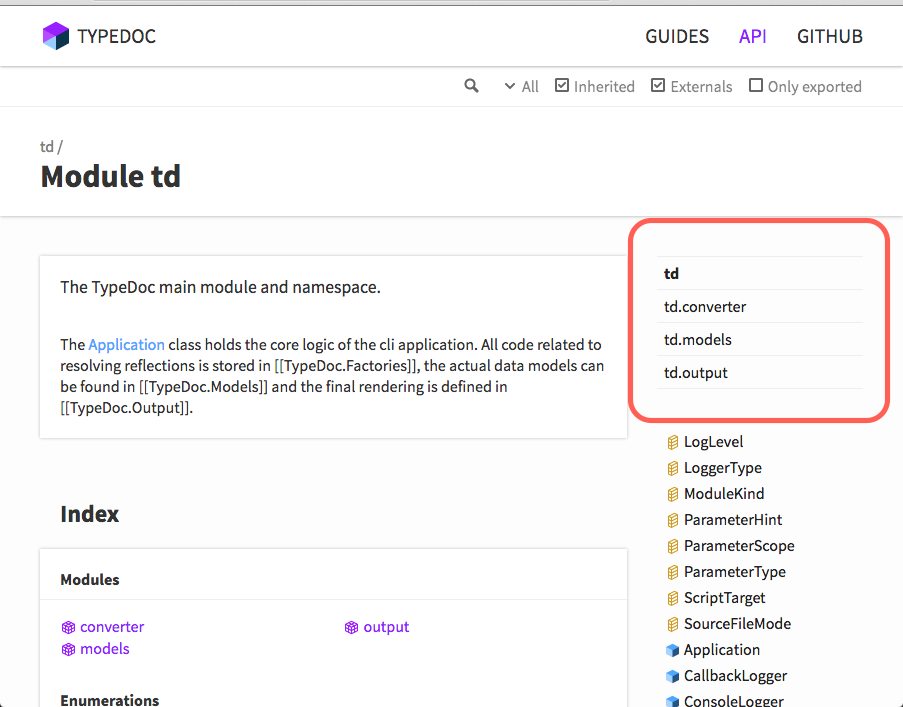Open the API menu item
Image resolution: width=903 pixels, height=707 pixels.
click(x=753, y=36)
